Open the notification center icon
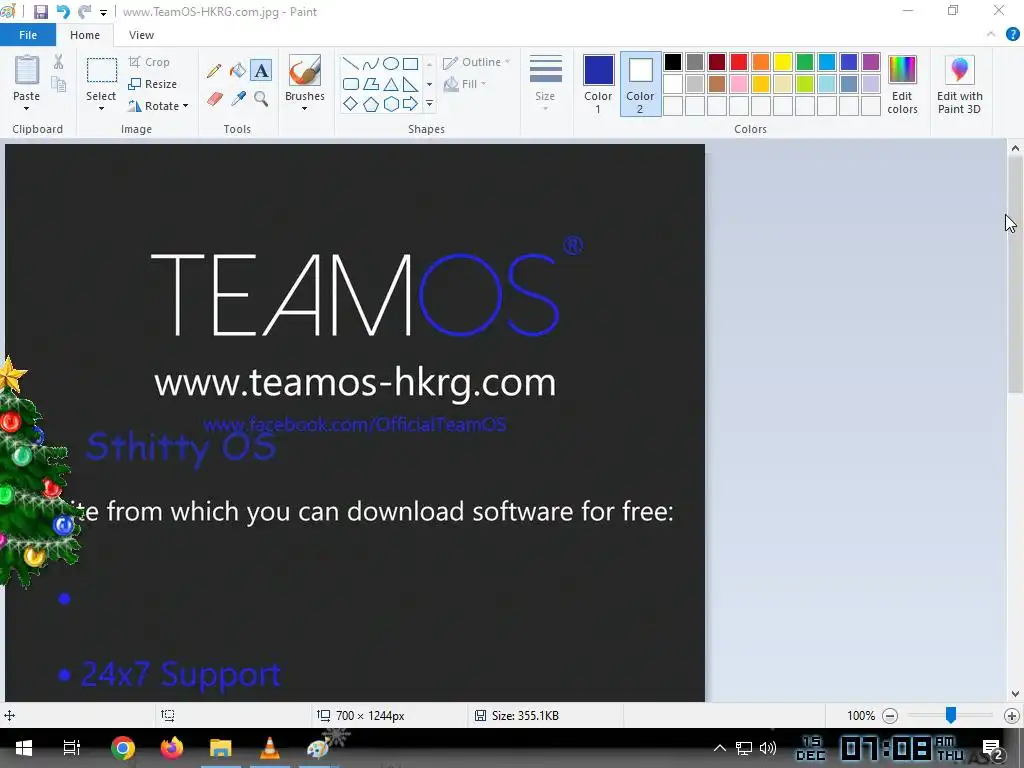This screenshot has width=1024, height=768. click(992, 748)
